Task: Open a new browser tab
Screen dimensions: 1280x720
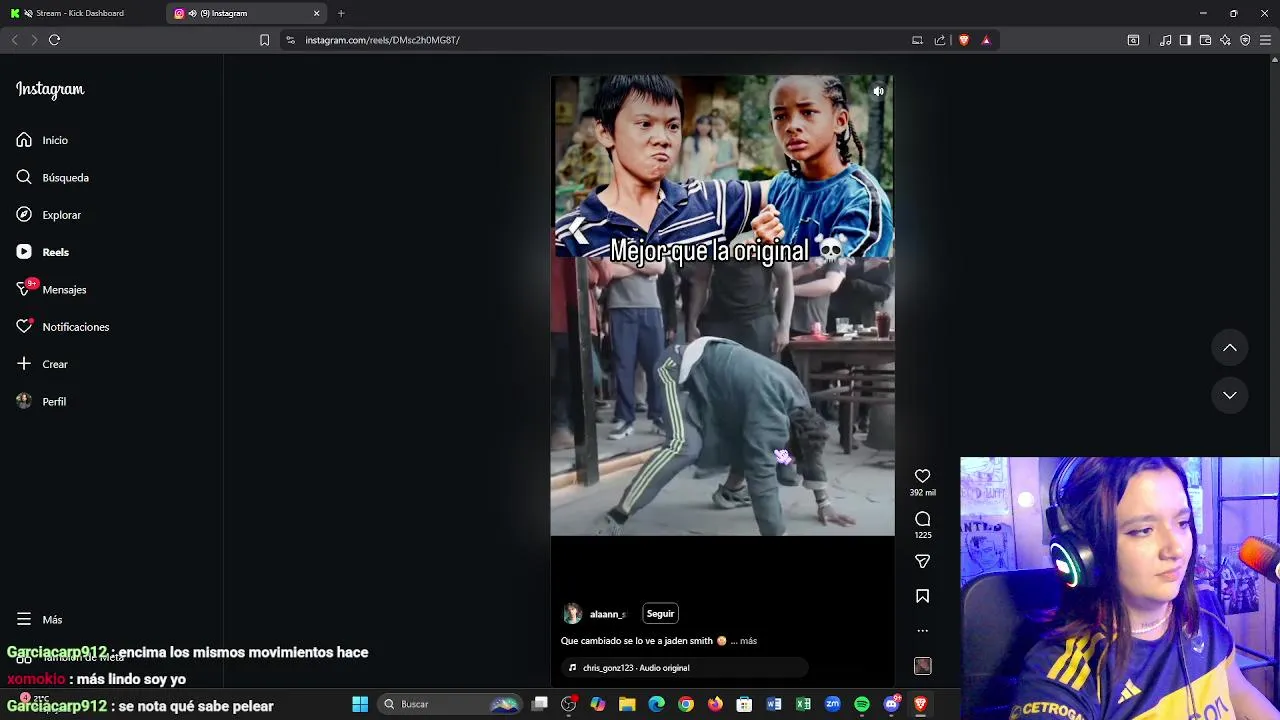Action: [x=341, y=13]
